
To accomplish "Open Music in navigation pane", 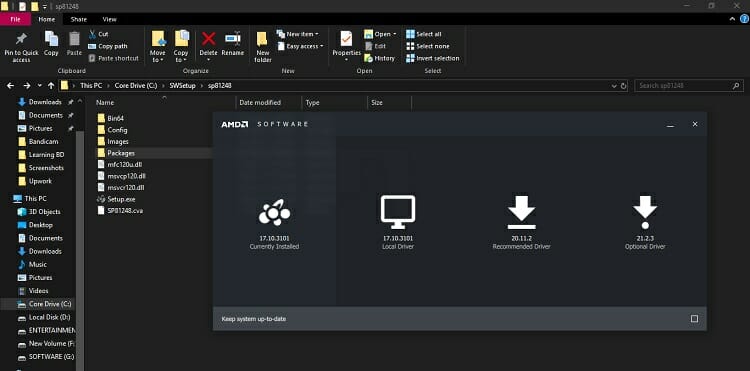I will [x=38, y=264].
